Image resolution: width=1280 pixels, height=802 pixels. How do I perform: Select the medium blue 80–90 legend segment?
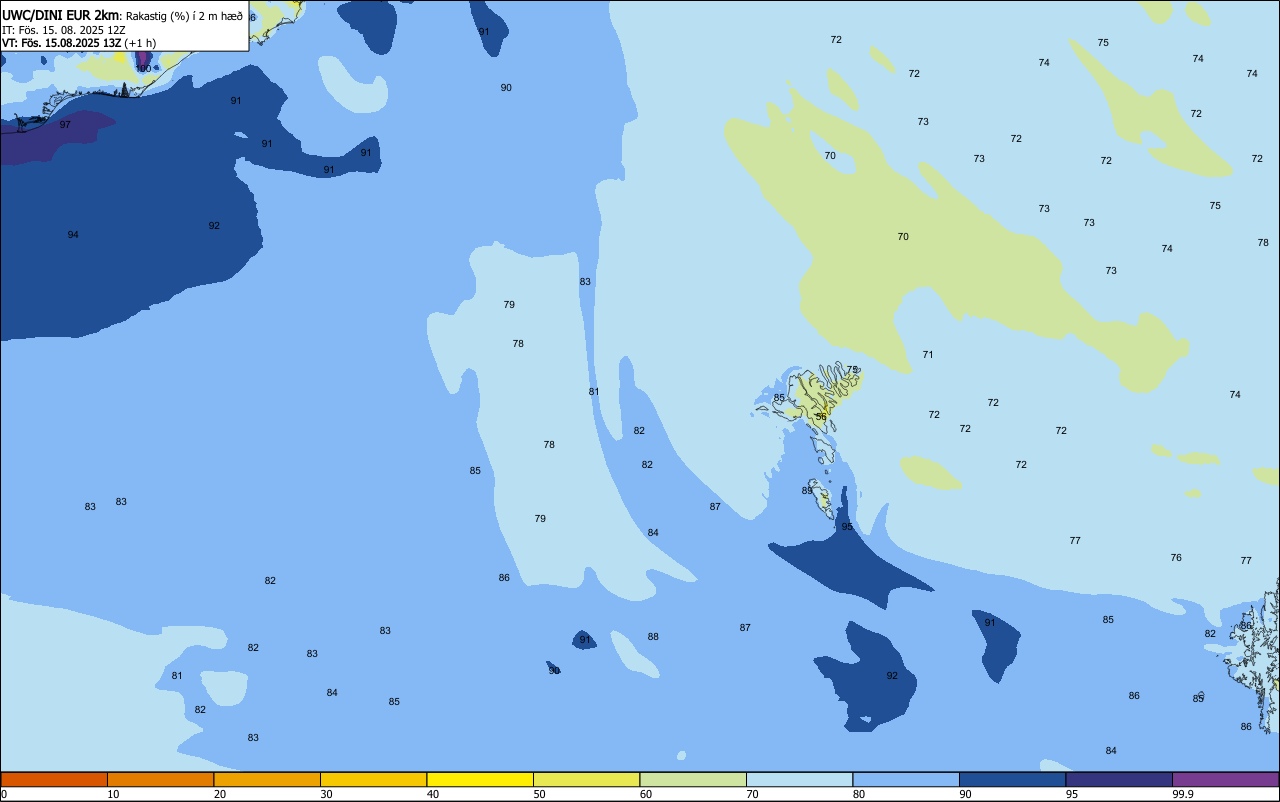pos(906,779)
